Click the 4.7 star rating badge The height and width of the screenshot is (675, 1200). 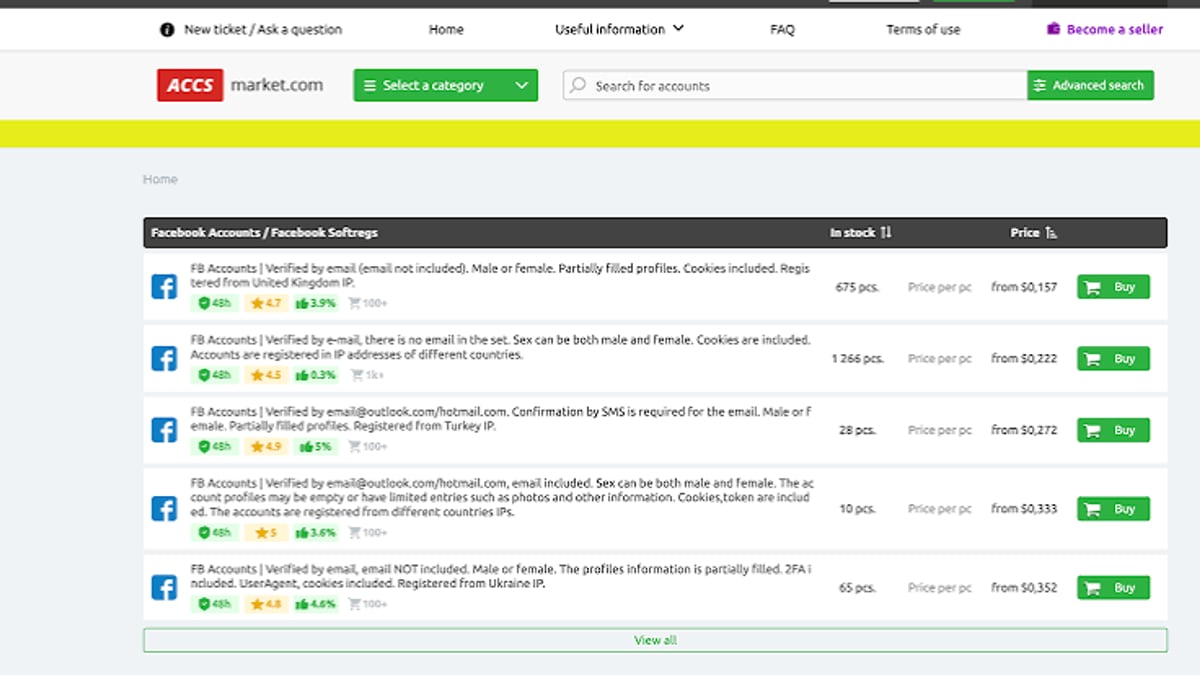click(266, 303)
